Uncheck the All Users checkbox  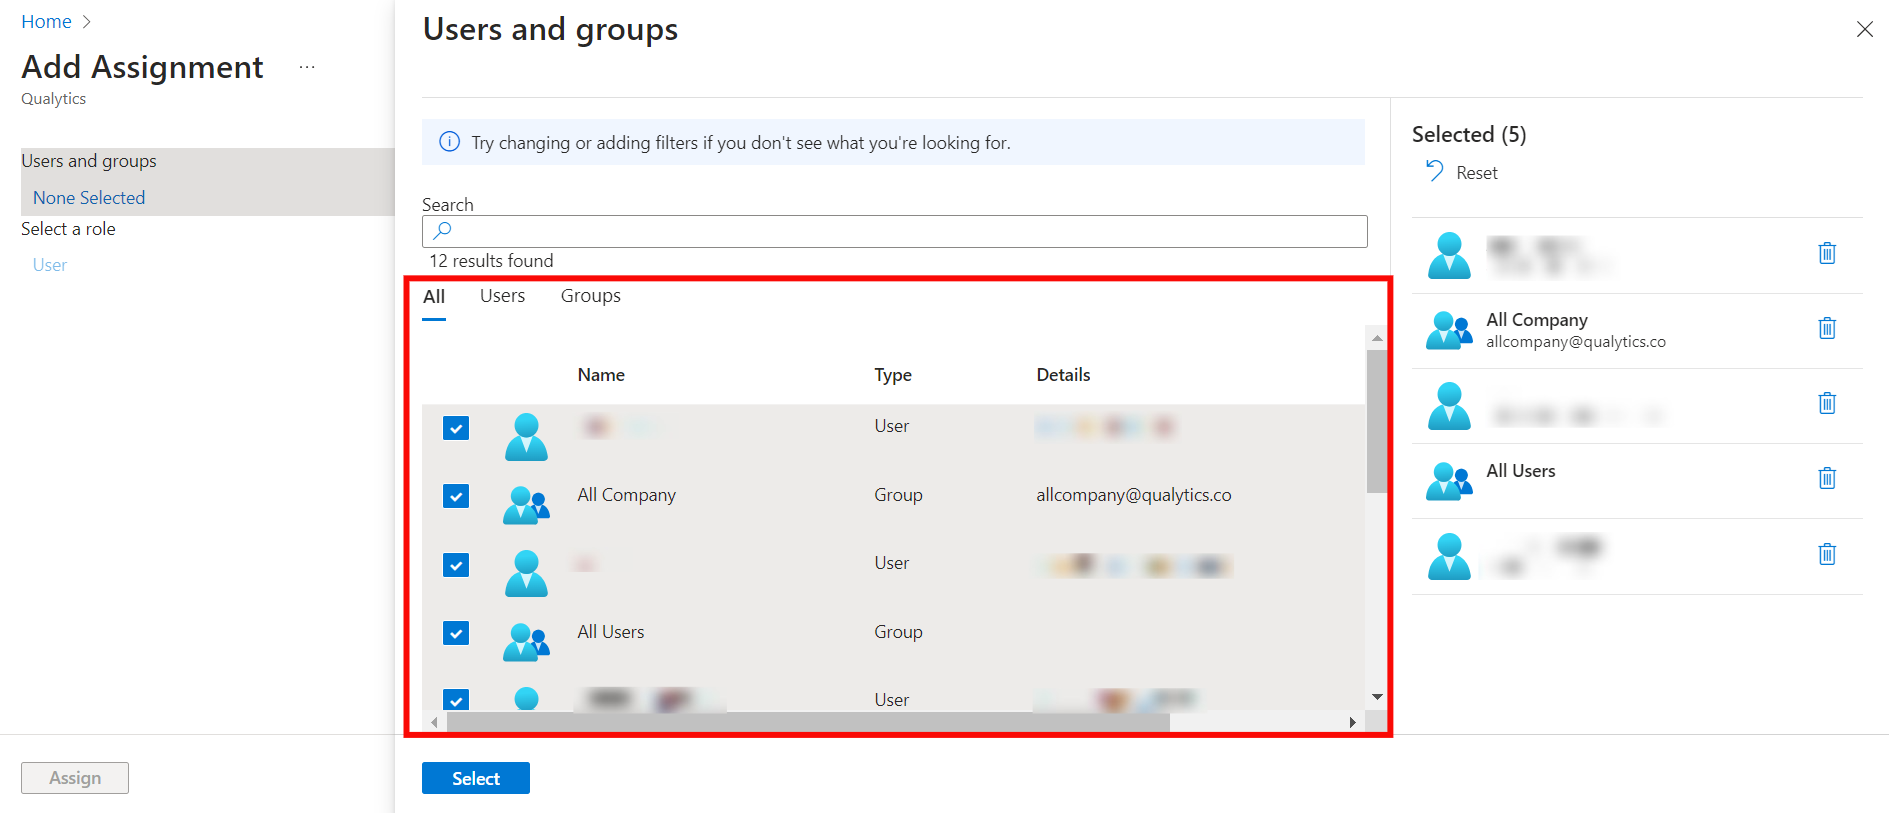[456, 633]
